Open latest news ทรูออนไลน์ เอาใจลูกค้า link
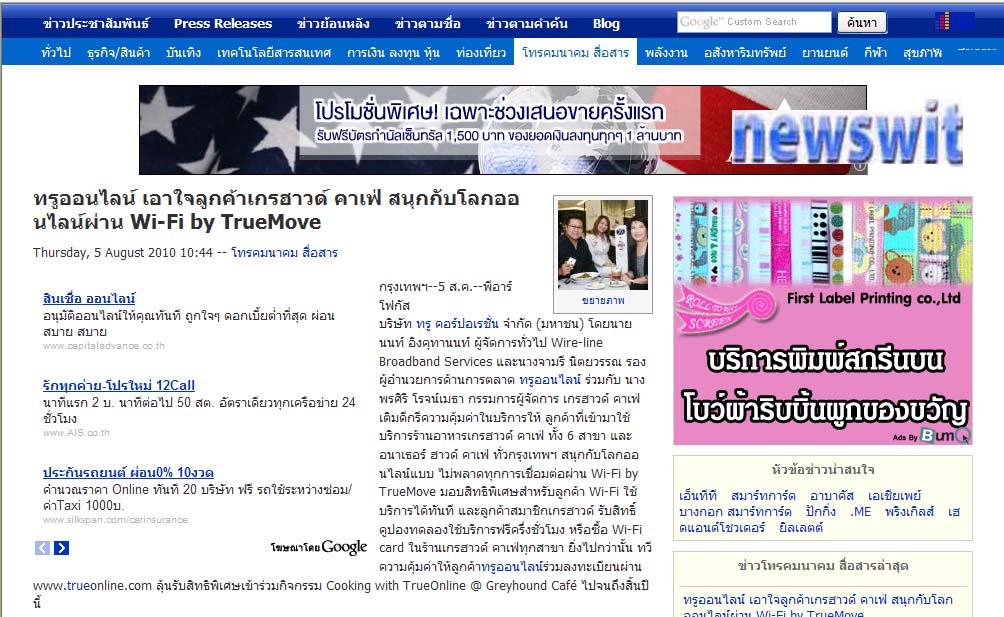 pyautogui.click(x=818, y=606)
